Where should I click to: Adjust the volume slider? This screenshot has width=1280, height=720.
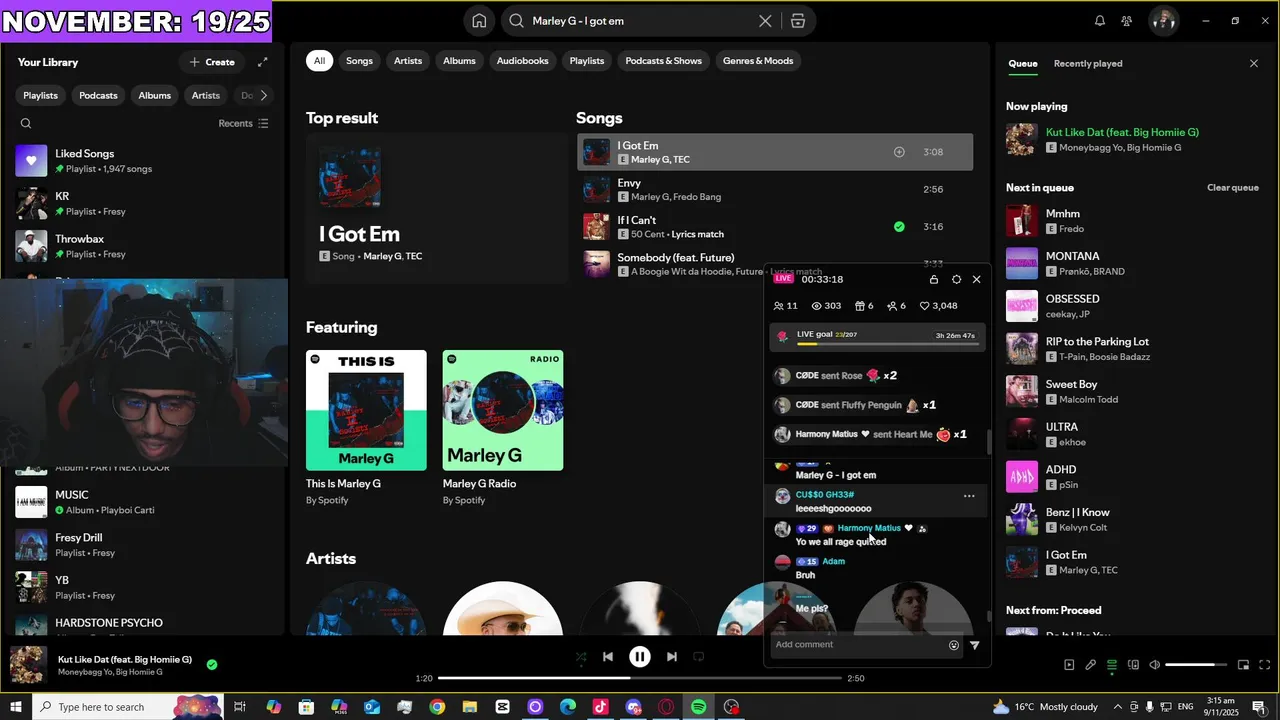[x=1196, y=665]
